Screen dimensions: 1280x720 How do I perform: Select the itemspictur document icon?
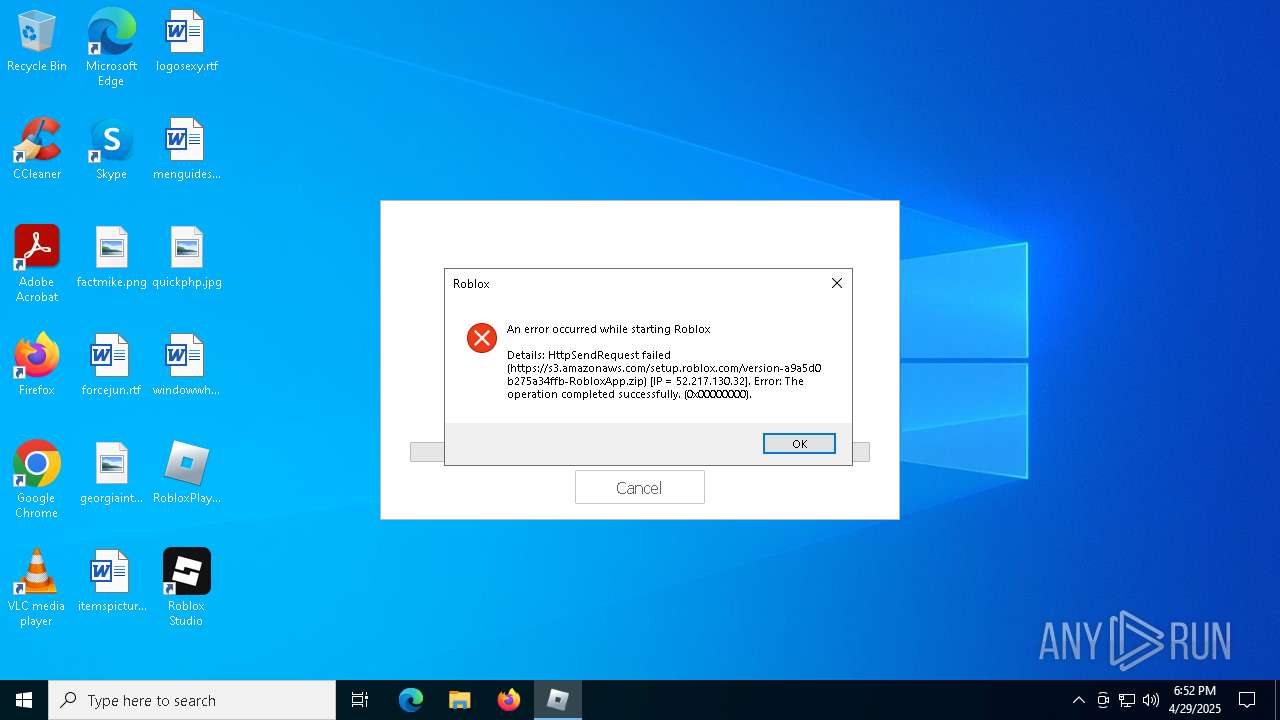pos(111,581)
